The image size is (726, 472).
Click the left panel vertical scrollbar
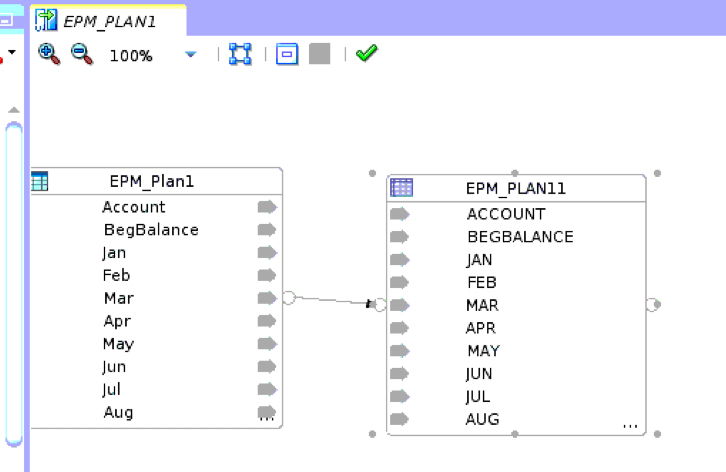[x=13, y=280]
